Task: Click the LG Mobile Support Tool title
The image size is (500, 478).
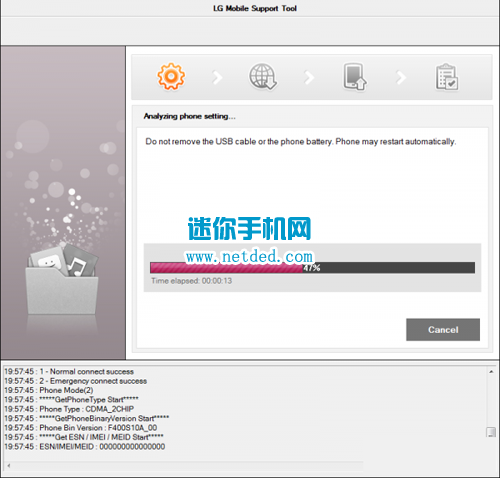Action: (x=255, y=8)
